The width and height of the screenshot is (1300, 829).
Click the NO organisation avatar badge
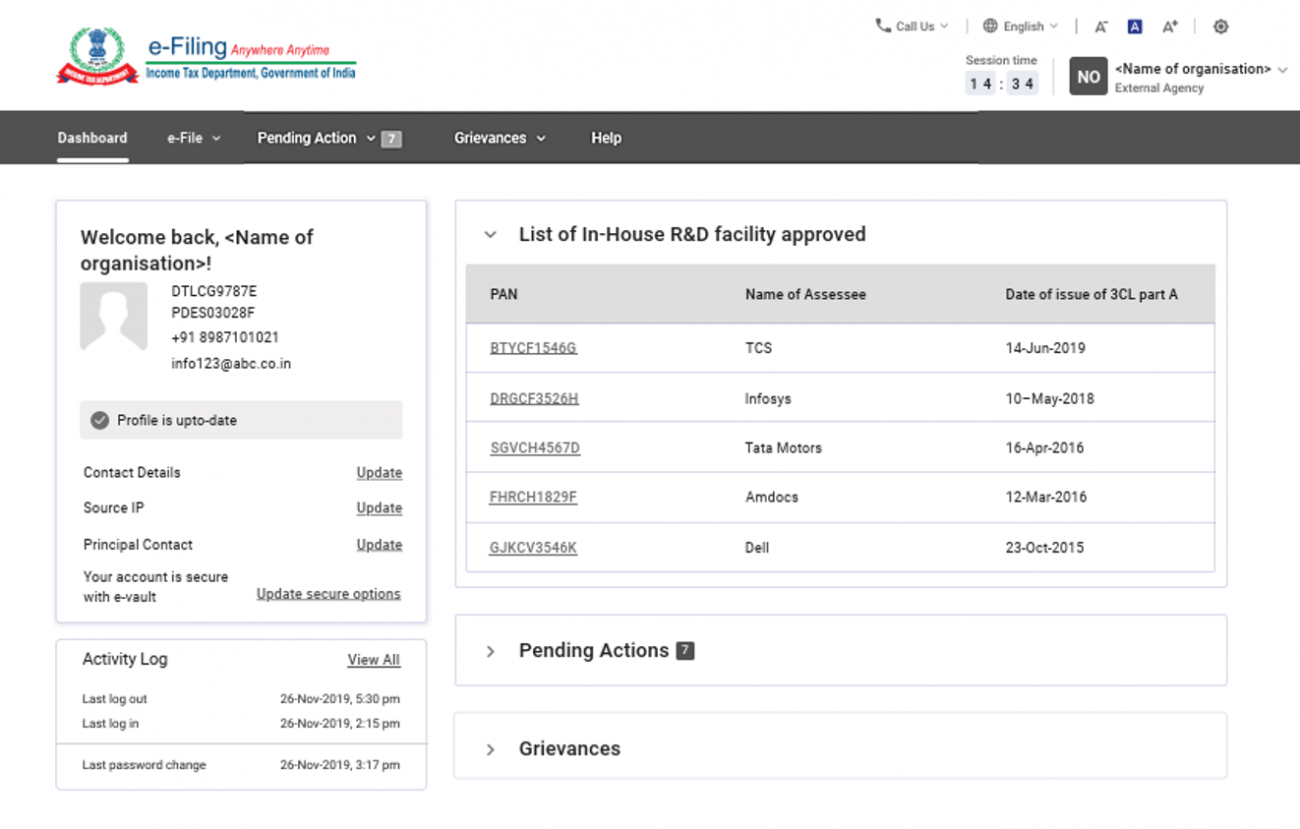coord(1088,76)
